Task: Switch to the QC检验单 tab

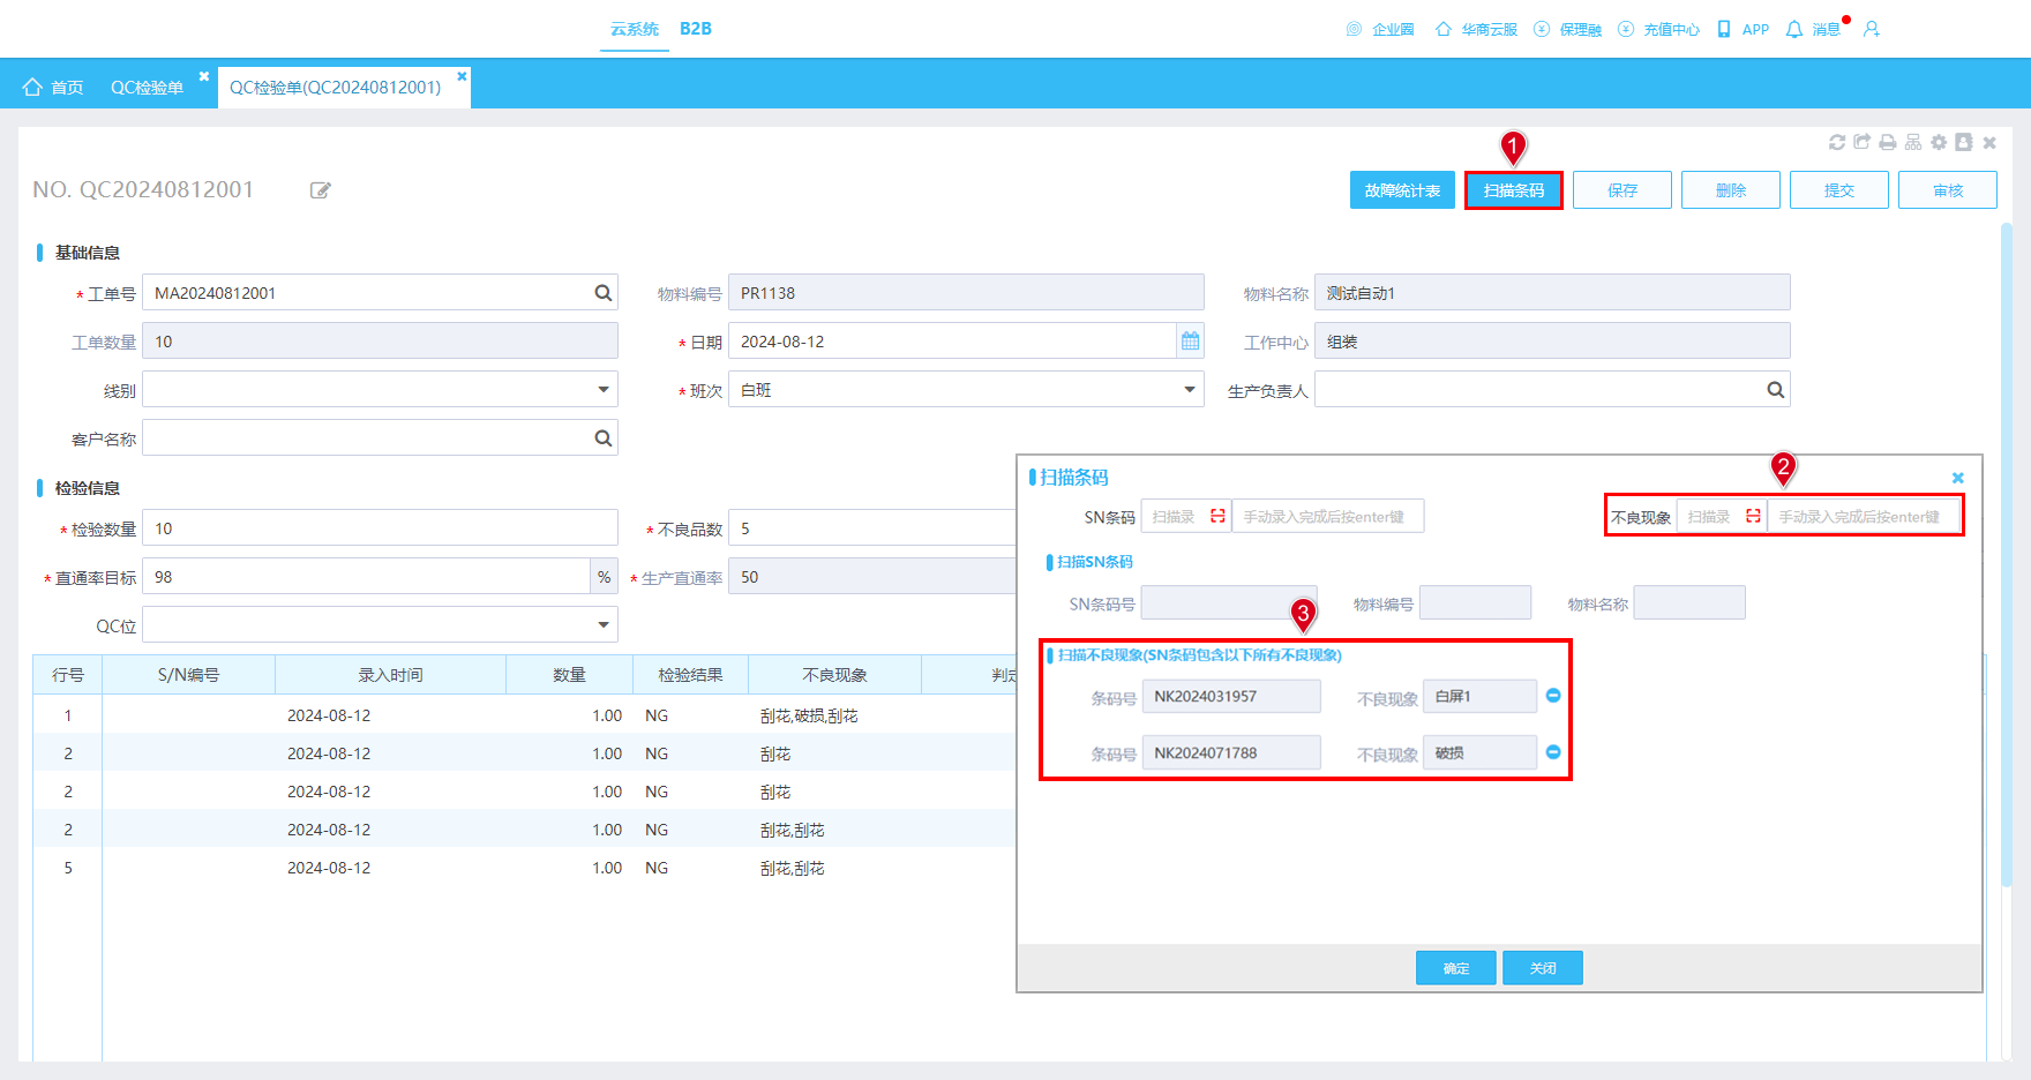Action: point(147,87)
